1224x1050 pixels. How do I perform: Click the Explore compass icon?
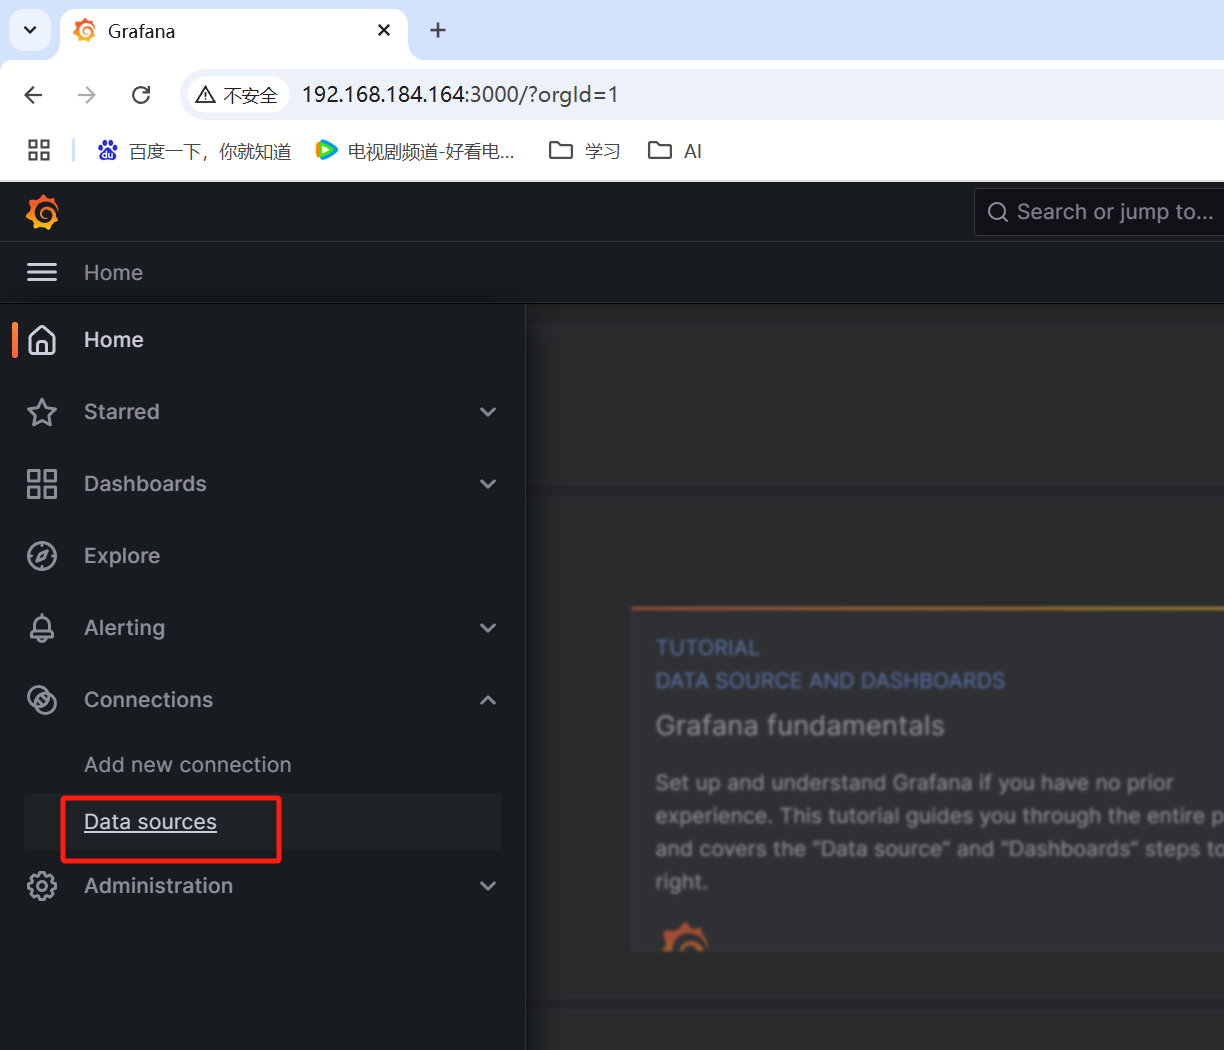coord(42,556)
